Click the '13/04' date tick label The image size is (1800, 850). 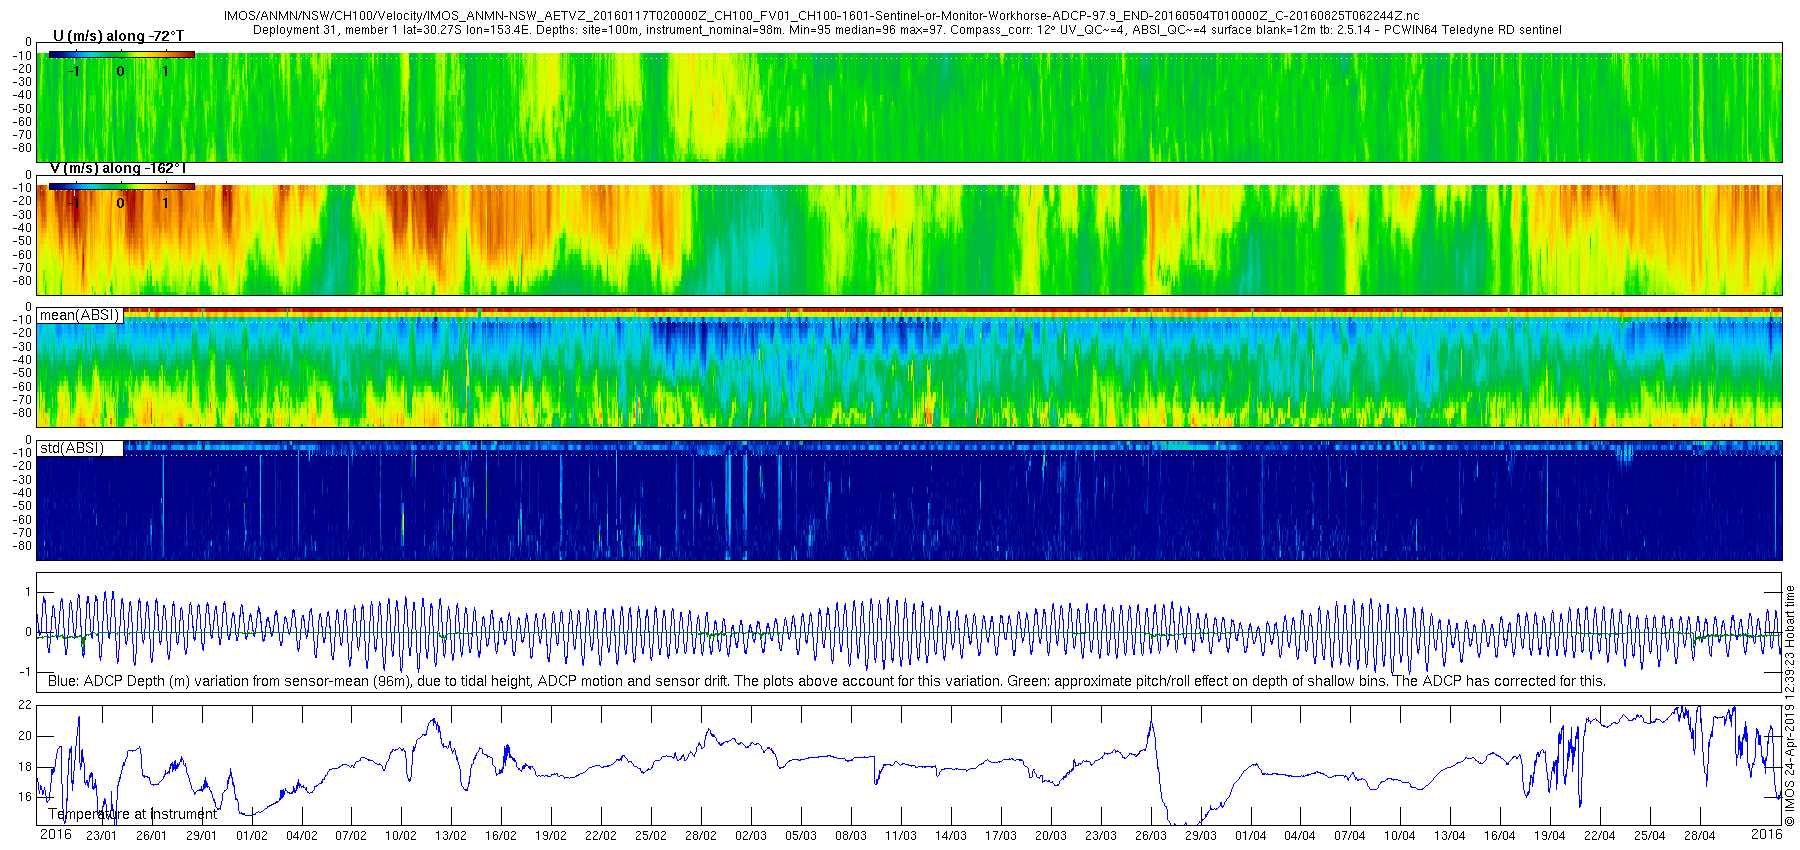pos(1450,836)
